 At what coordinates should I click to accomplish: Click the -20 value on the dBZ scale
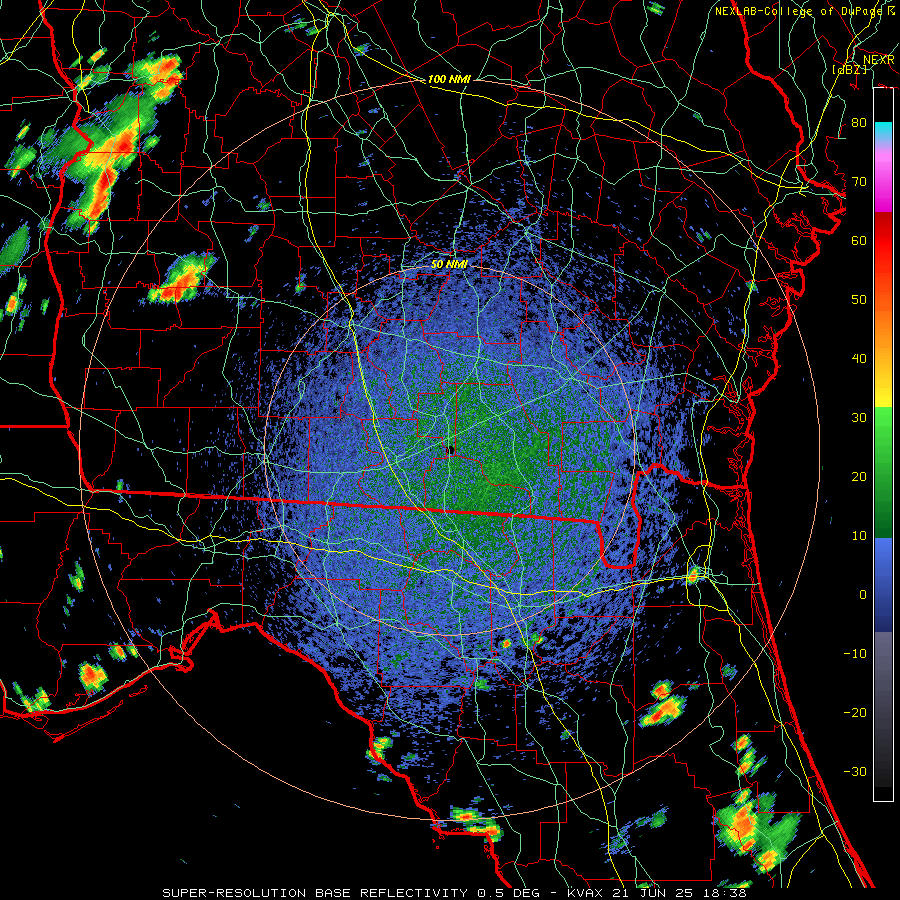[855, 712]
